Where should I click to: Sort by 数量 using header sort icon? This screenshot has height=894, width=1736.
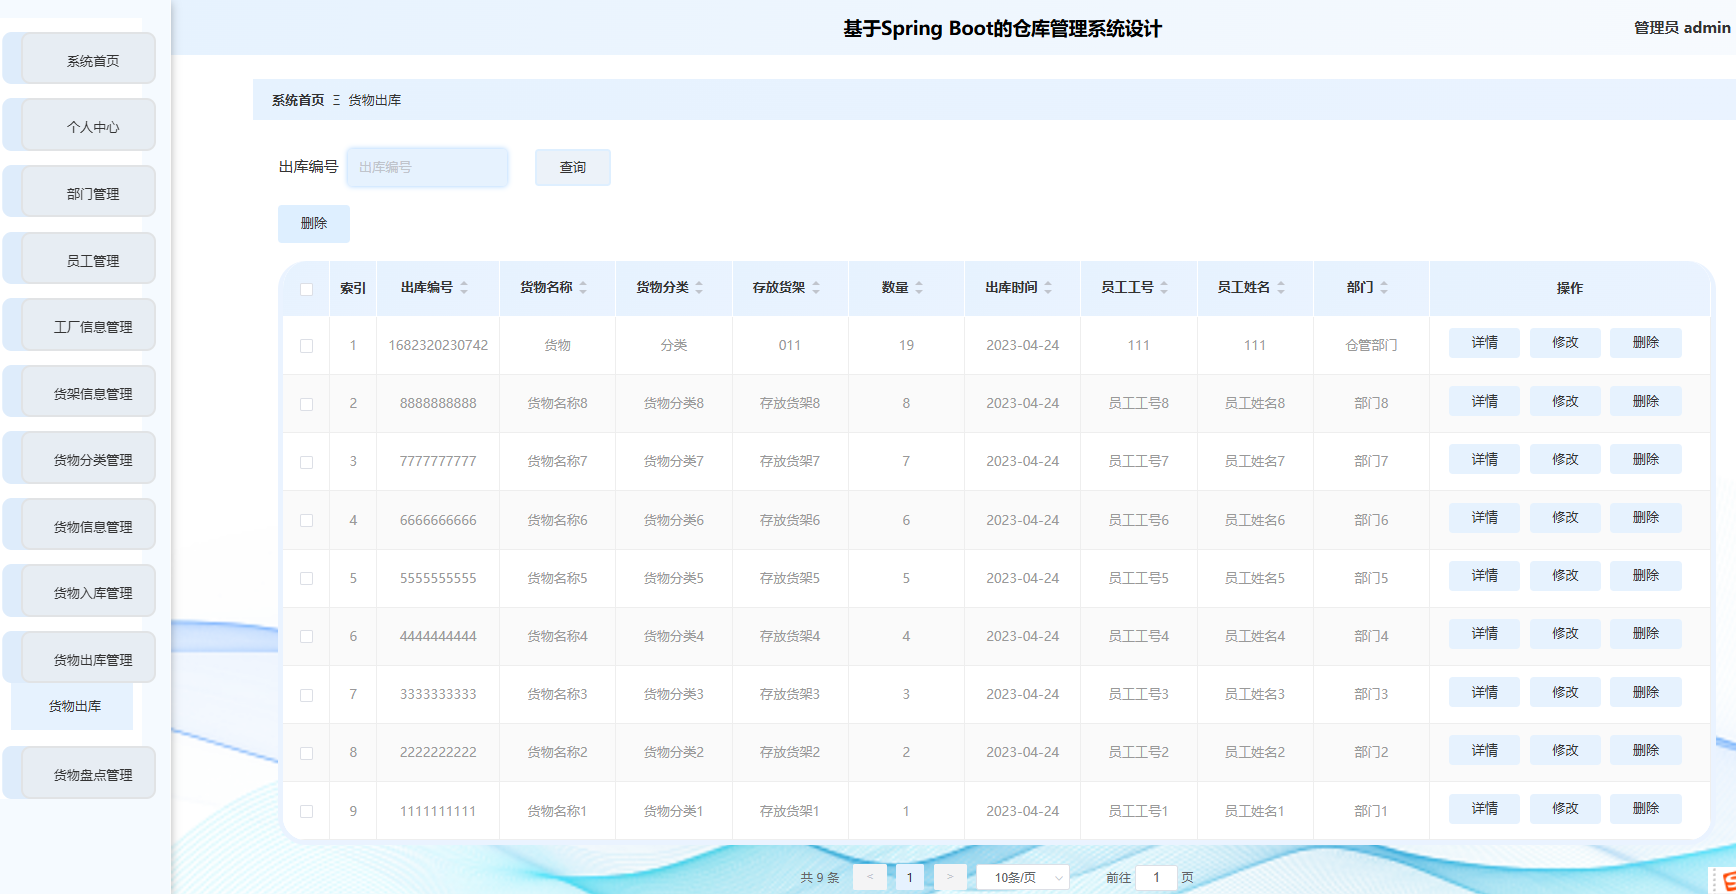(x=919, y=288)
